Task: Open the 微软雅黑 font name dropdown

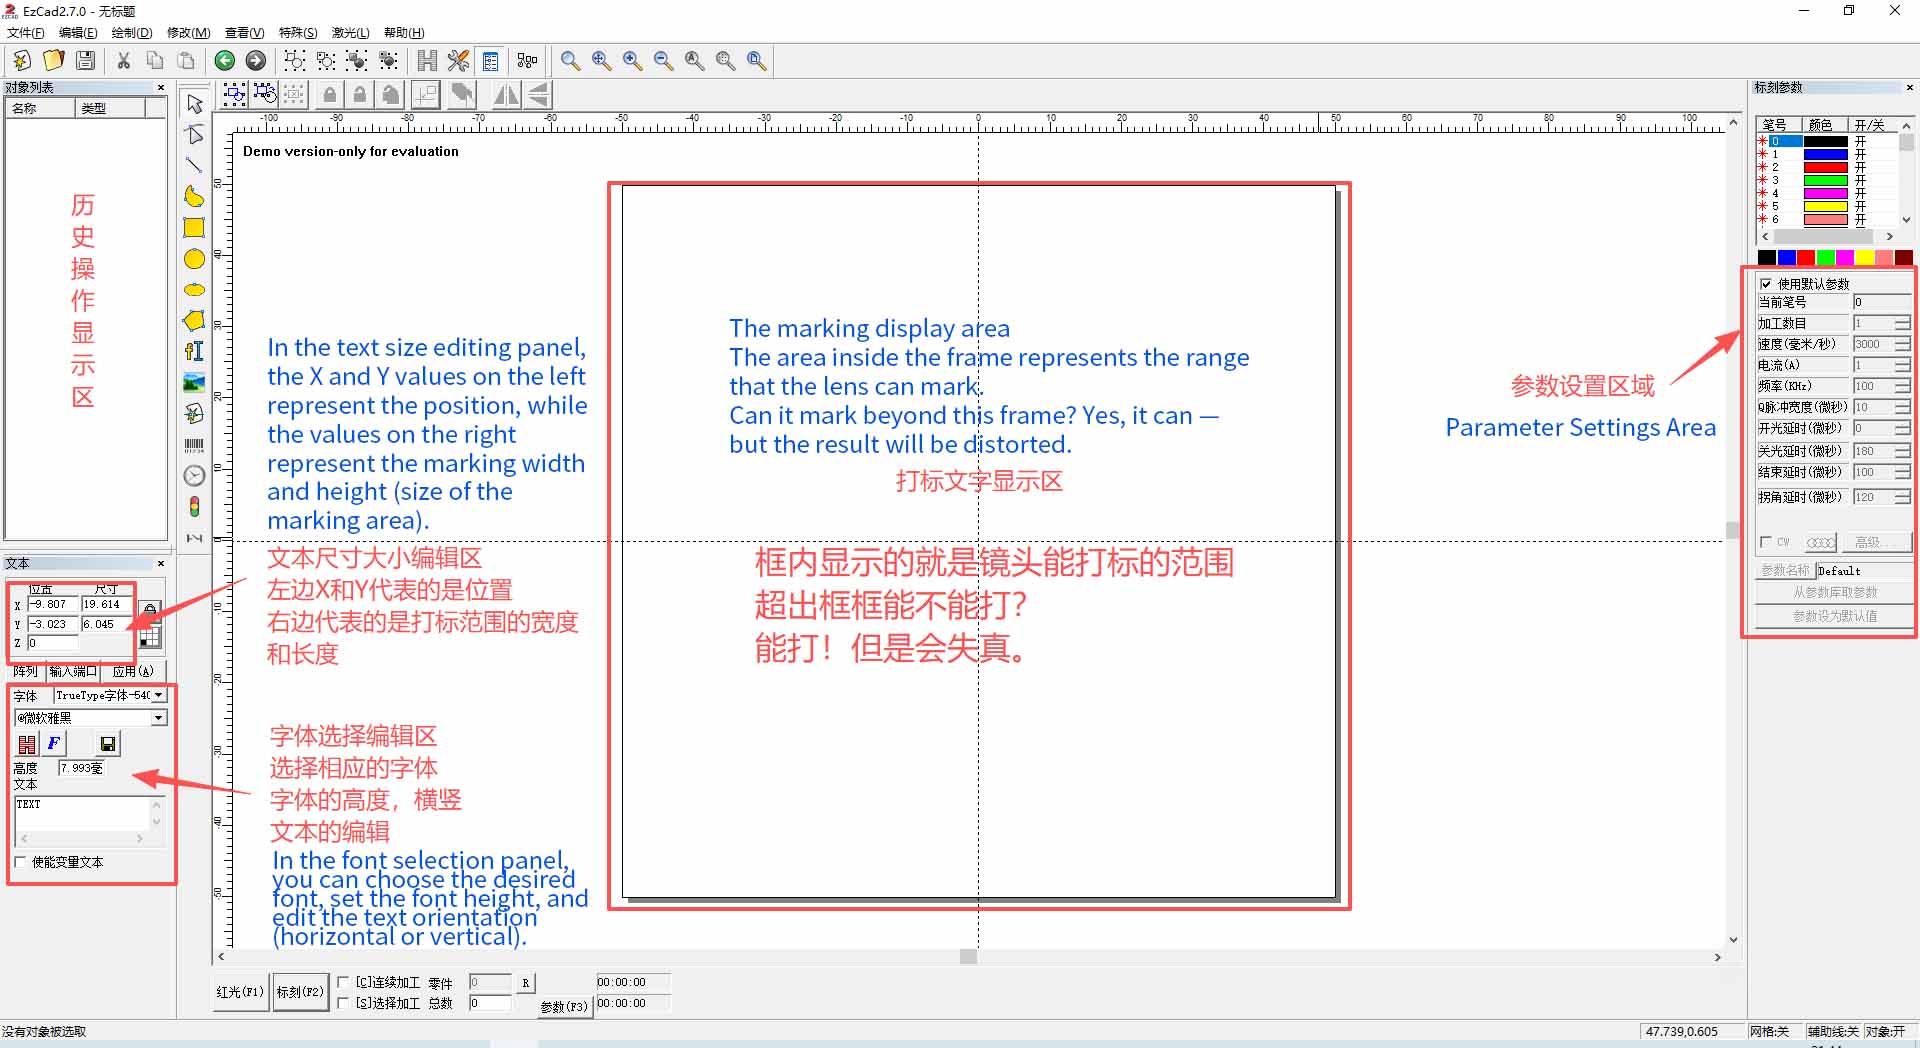Action: pyautogui.click(x=157, y=717)
